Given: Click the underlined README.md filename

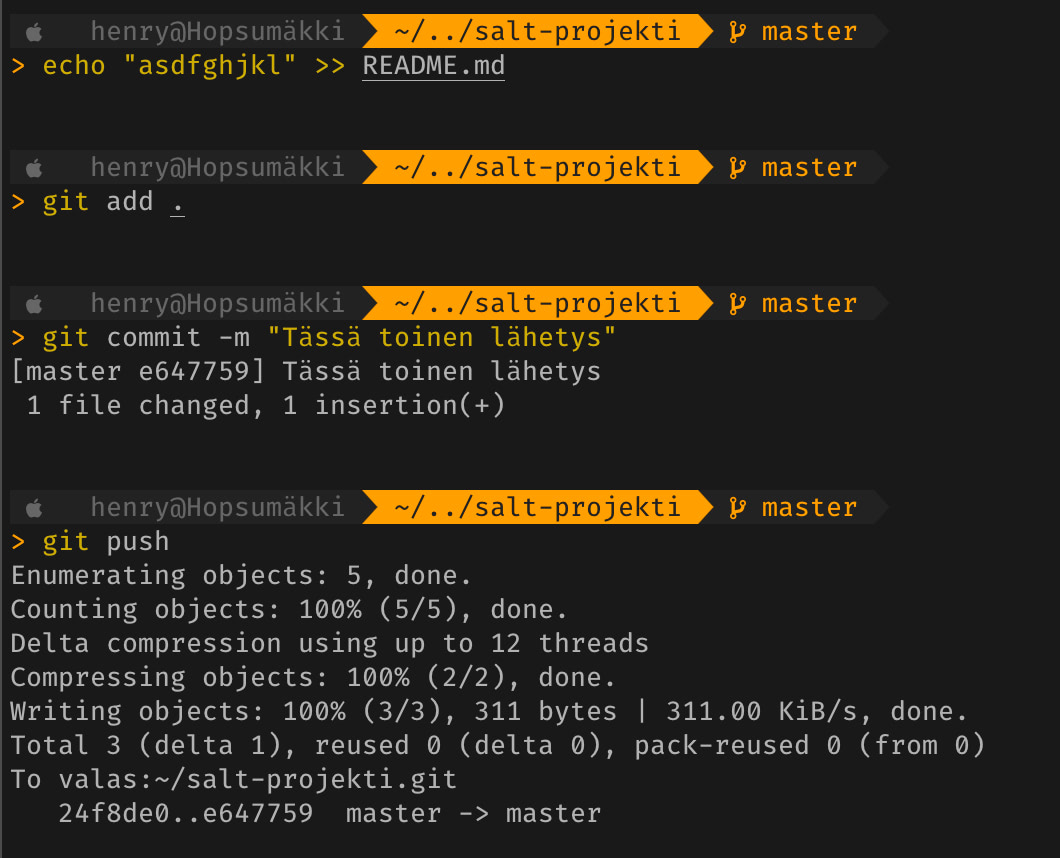Looking at the screenshot, I should click(x=433, y=67).
